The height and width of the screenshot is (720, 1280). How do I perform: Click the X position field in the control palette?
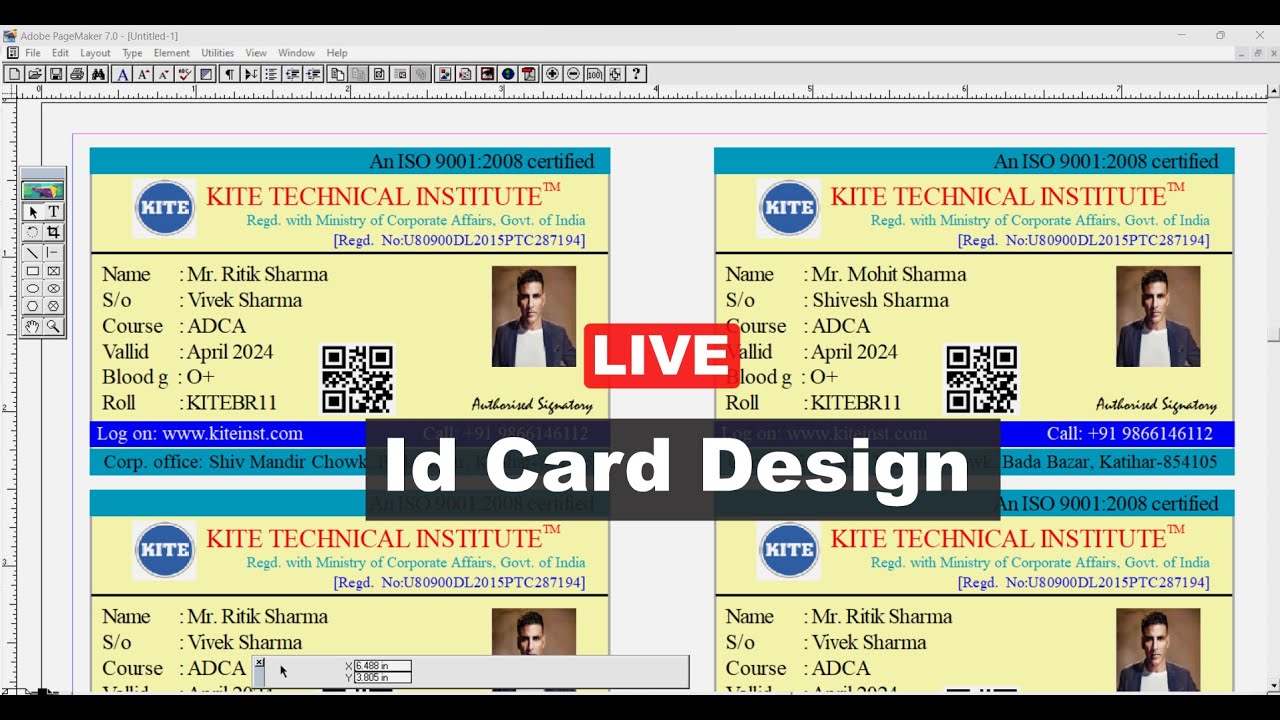pyautogui.click(x=382, y=666)
